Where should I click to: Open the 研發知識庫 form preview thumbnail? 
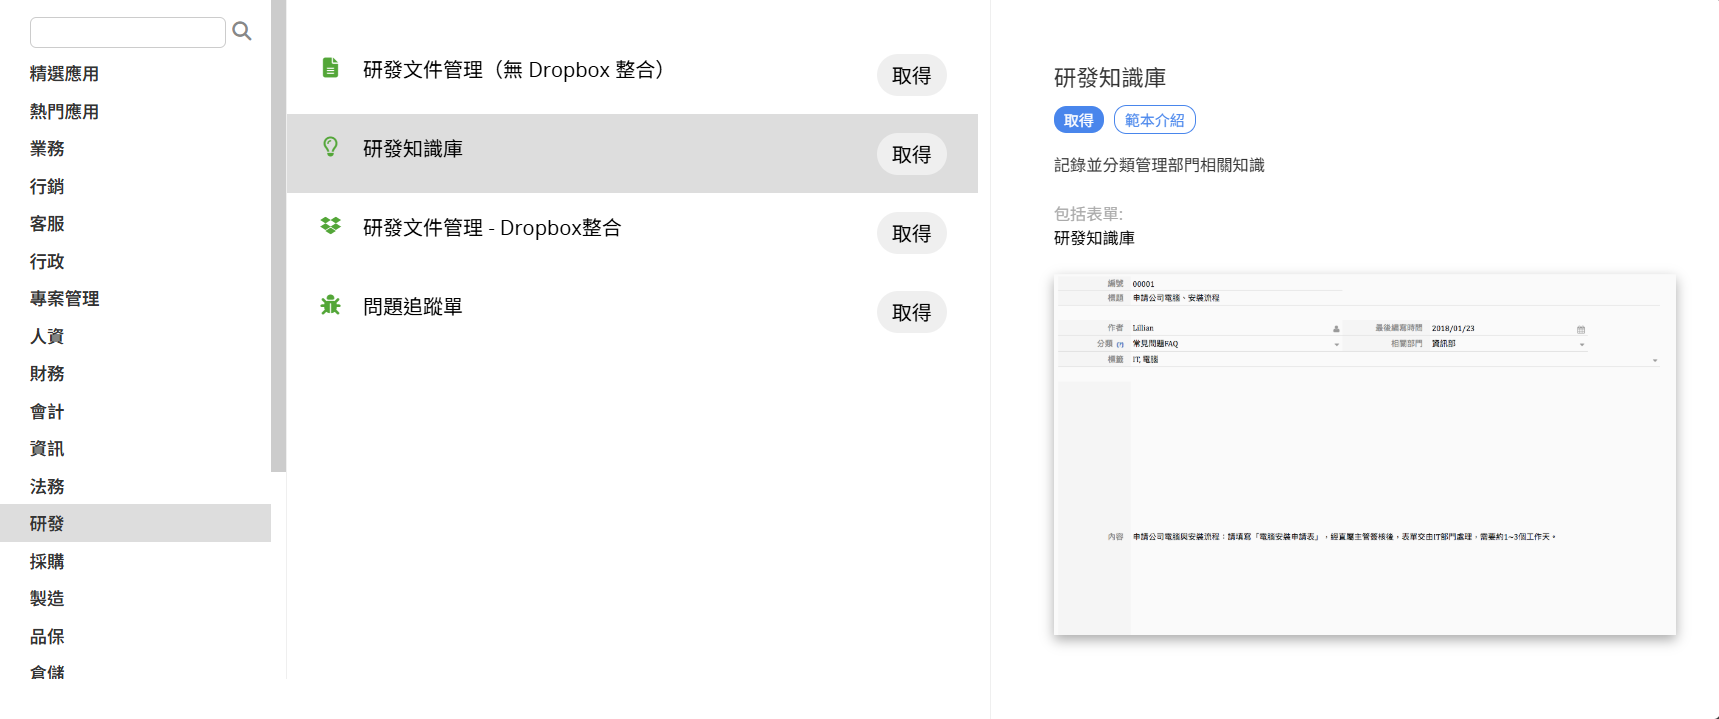pyautogui.click(x=1364, y=455)
